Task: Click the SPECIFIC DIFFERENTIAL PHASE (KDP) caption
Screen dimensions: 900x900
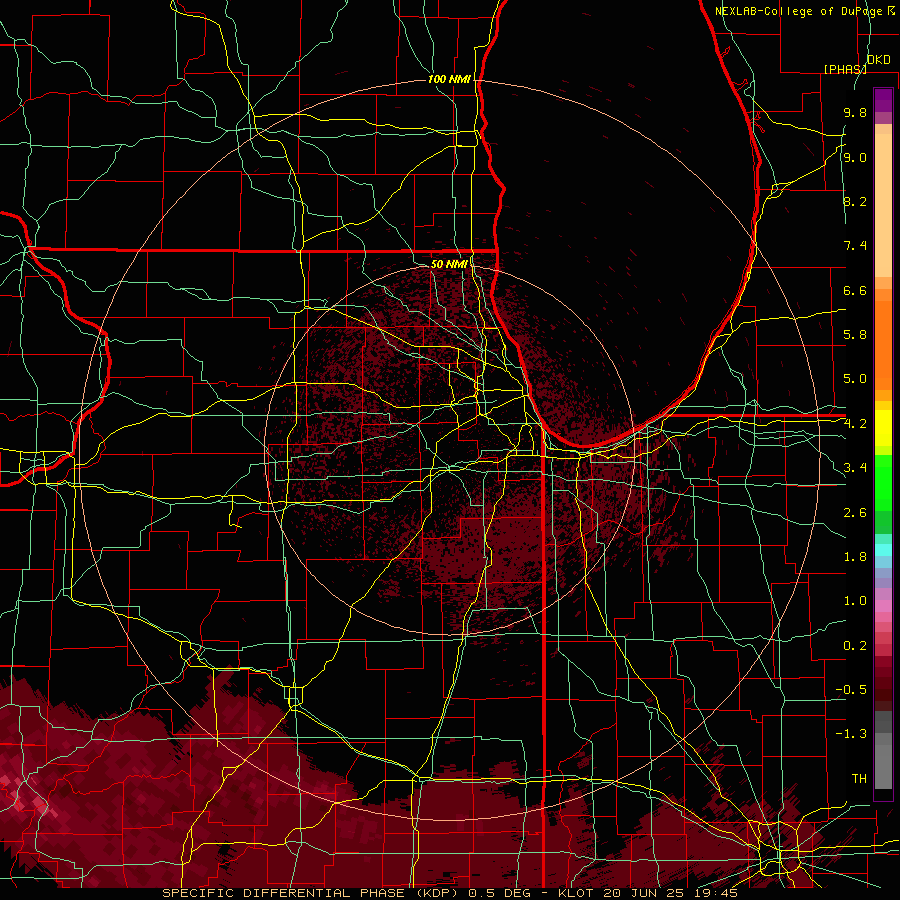Action: coord(313,893)
